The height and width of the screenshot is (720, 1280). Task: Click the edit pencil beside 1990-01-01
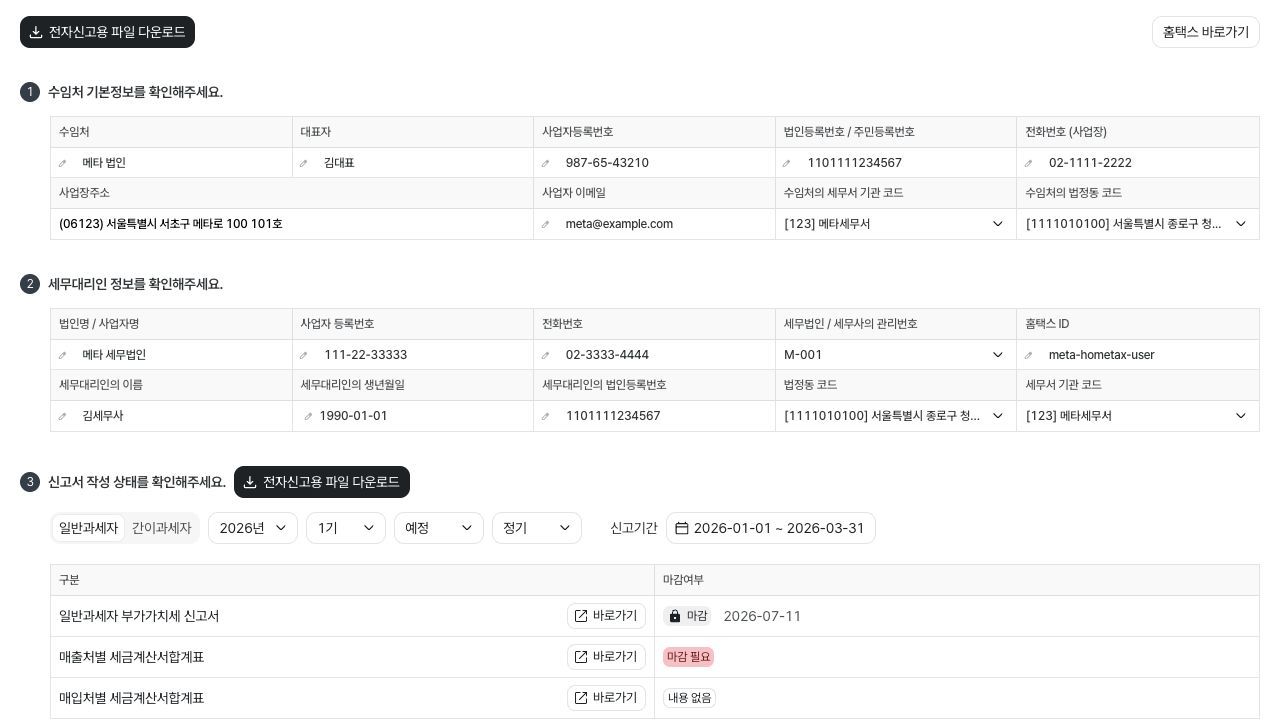point(308,416)
